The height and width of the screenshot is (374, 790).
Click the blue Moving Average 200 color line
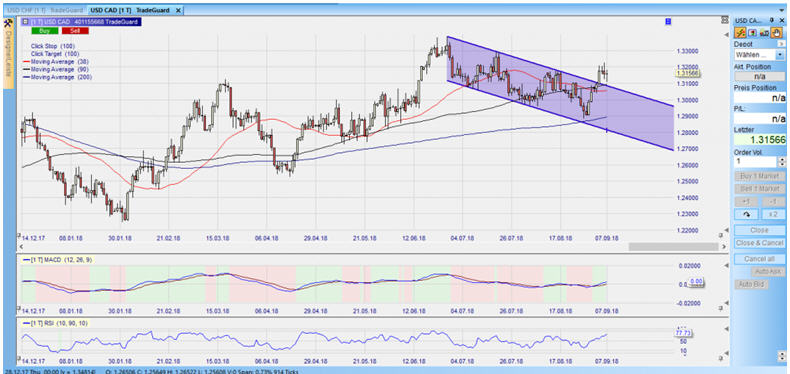coord(26,77)
